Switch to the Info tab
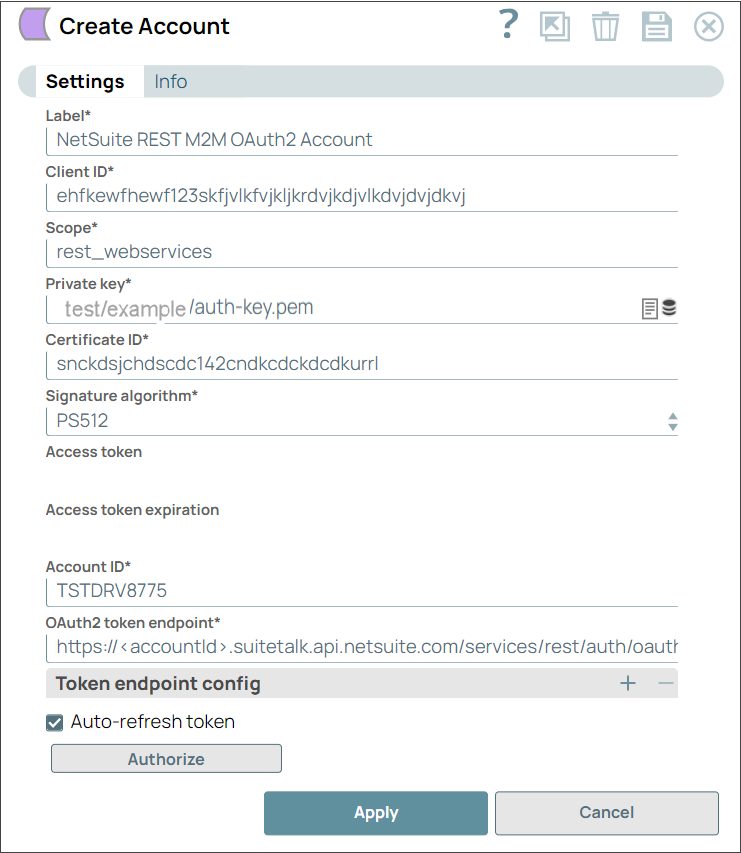Image resolution: width=741 pixels, height=853 pixels. (170, 81)
